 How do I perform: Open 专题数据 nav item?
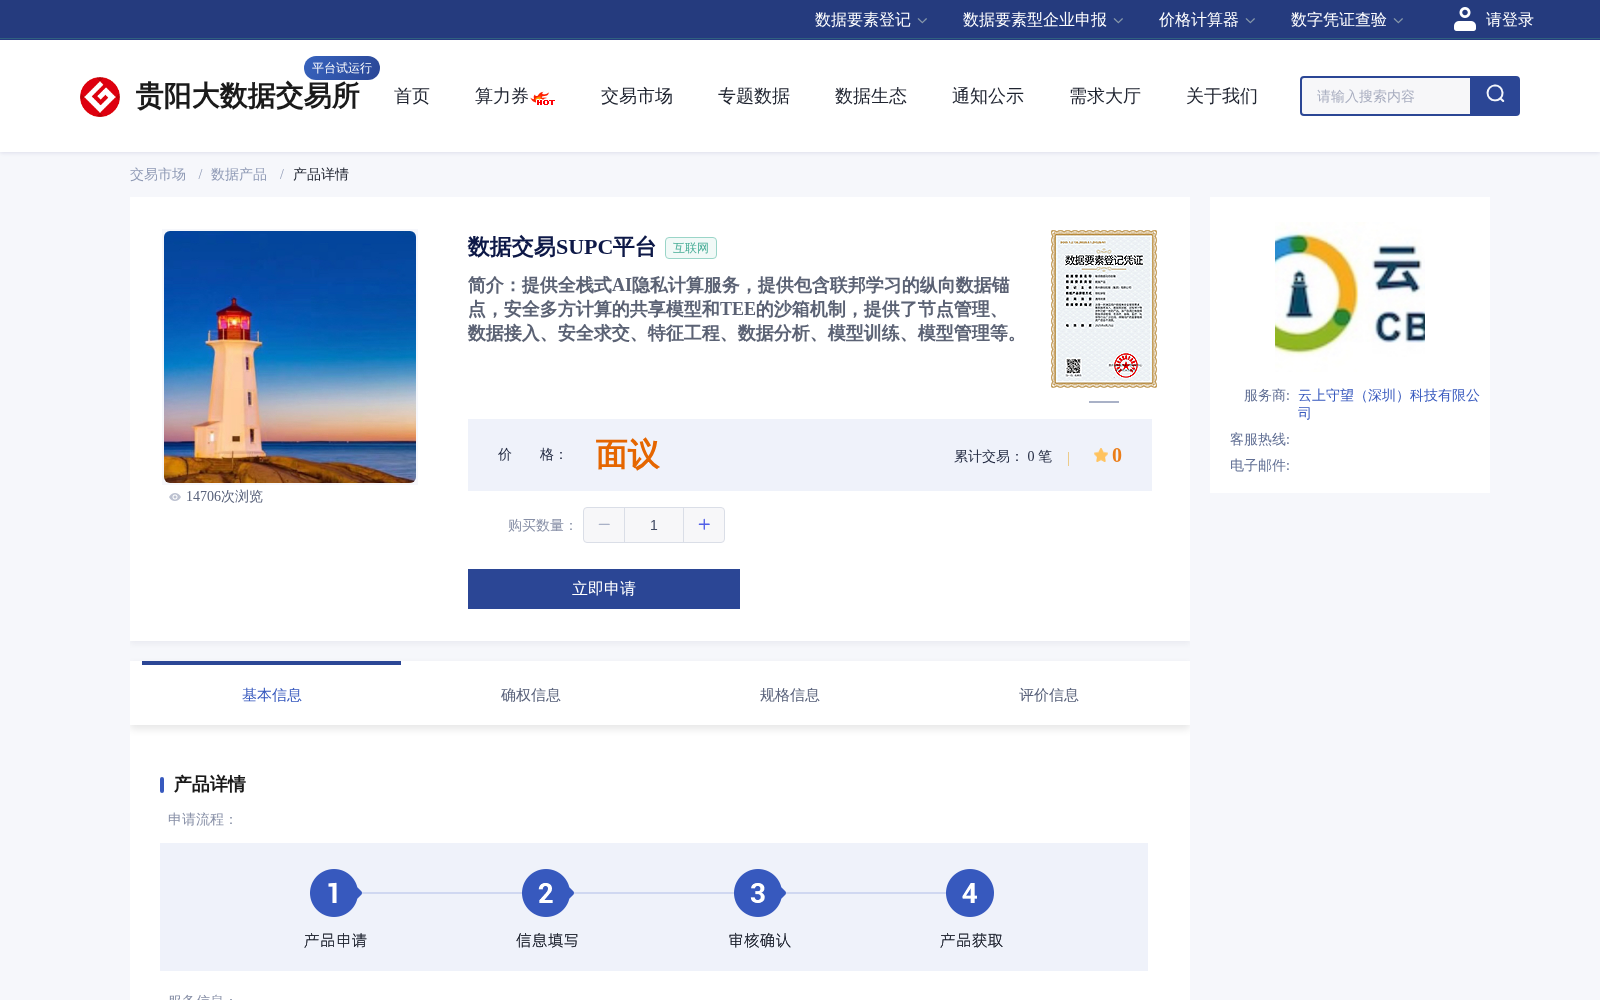tap(754, 96)
